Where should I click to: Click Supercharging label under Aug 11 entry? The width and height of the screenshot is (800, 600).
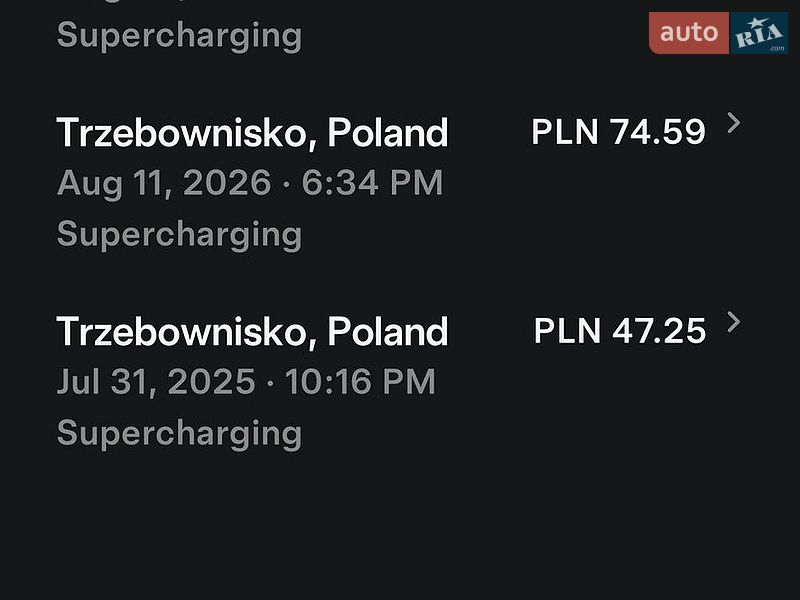click(x=179, y=235)
